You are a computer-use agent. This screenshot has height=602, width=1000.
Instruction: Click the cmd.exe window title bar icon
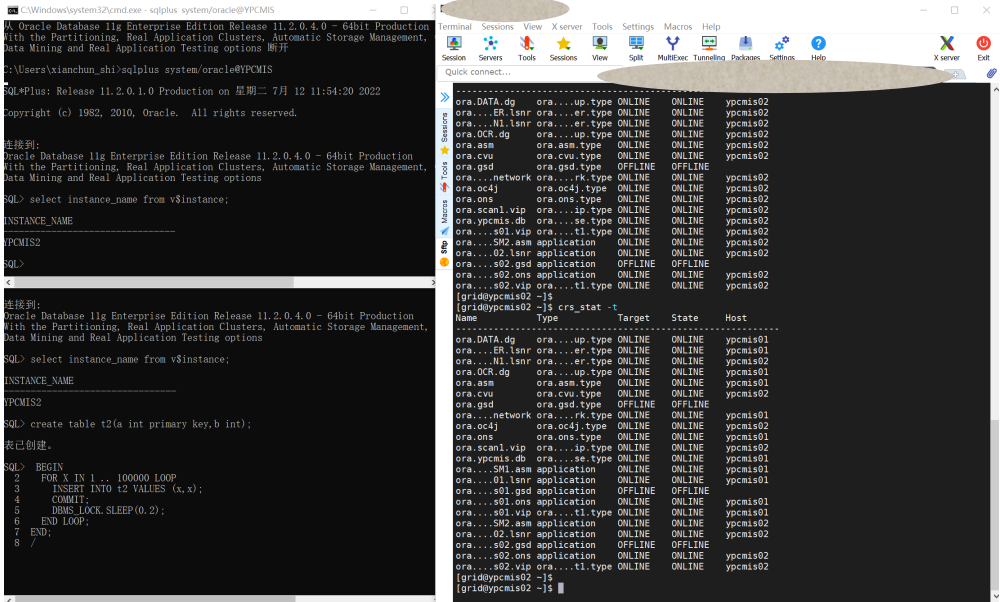[x=13, y=10]
